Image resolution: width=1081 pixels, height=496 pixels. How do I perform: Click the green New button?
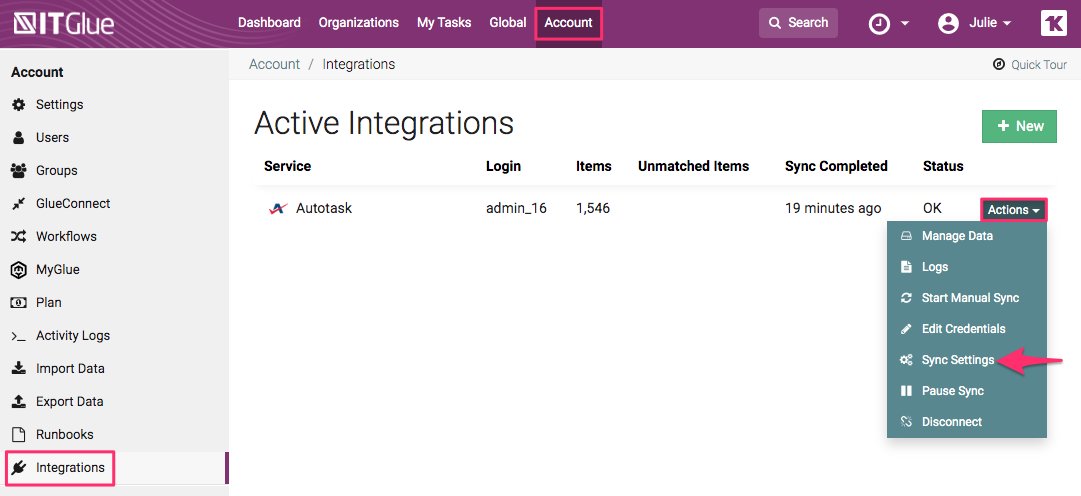click(x=1019, y=126)
